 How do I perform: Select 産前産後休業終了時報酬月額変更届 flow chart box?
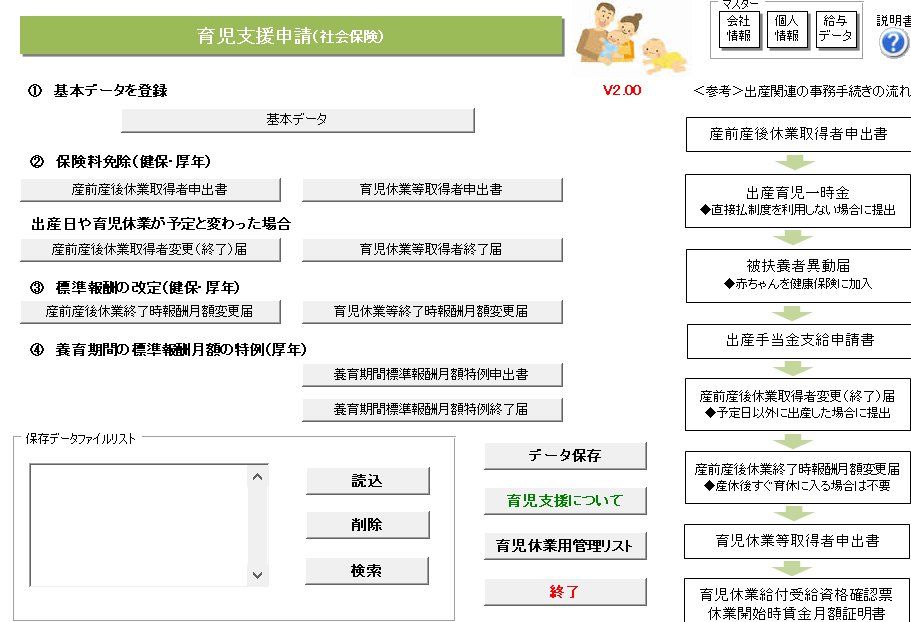click(x=798, y=477)
